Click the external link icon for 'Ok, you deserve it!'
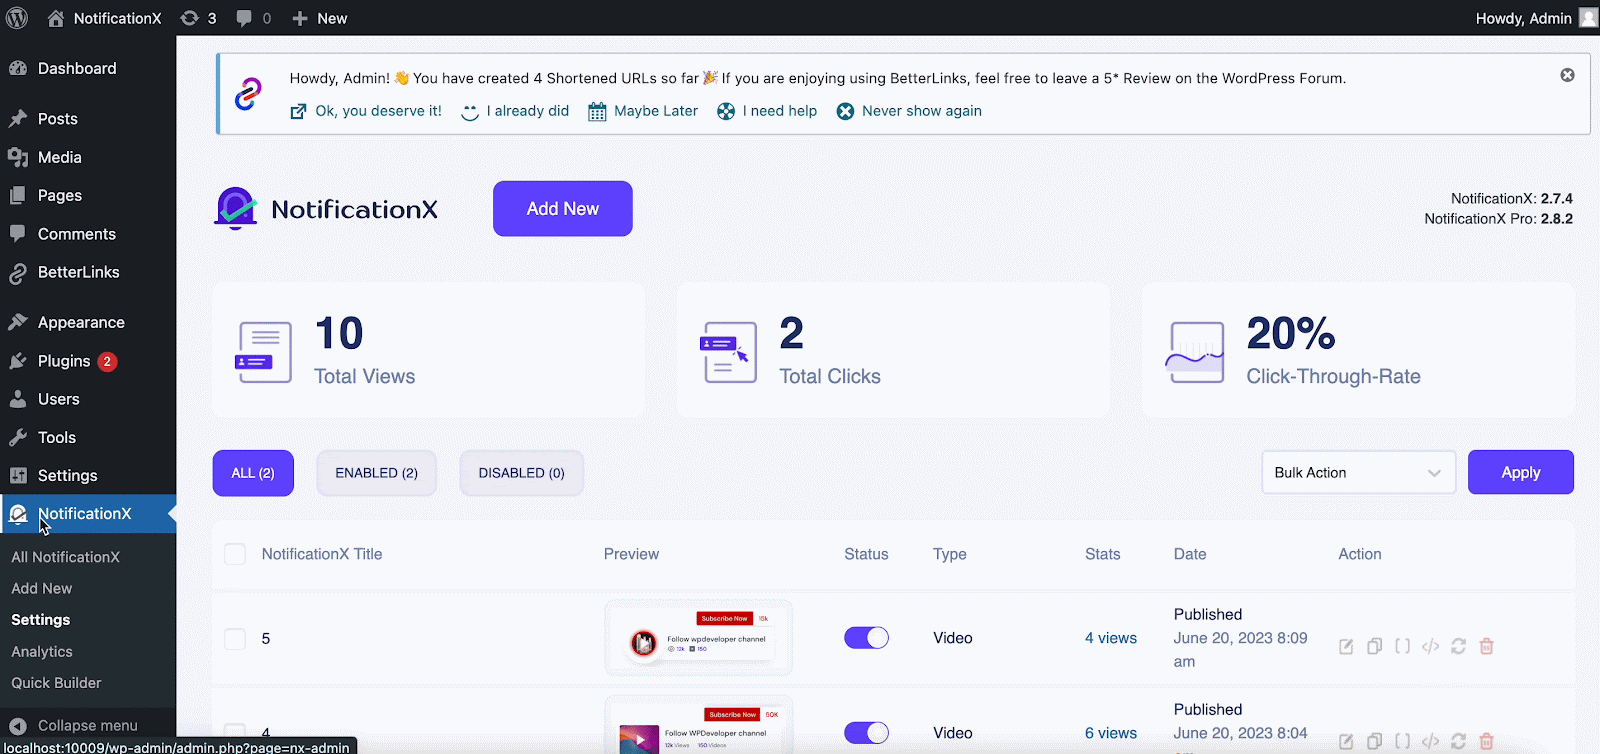The image size is (1600, 754). 298,111
